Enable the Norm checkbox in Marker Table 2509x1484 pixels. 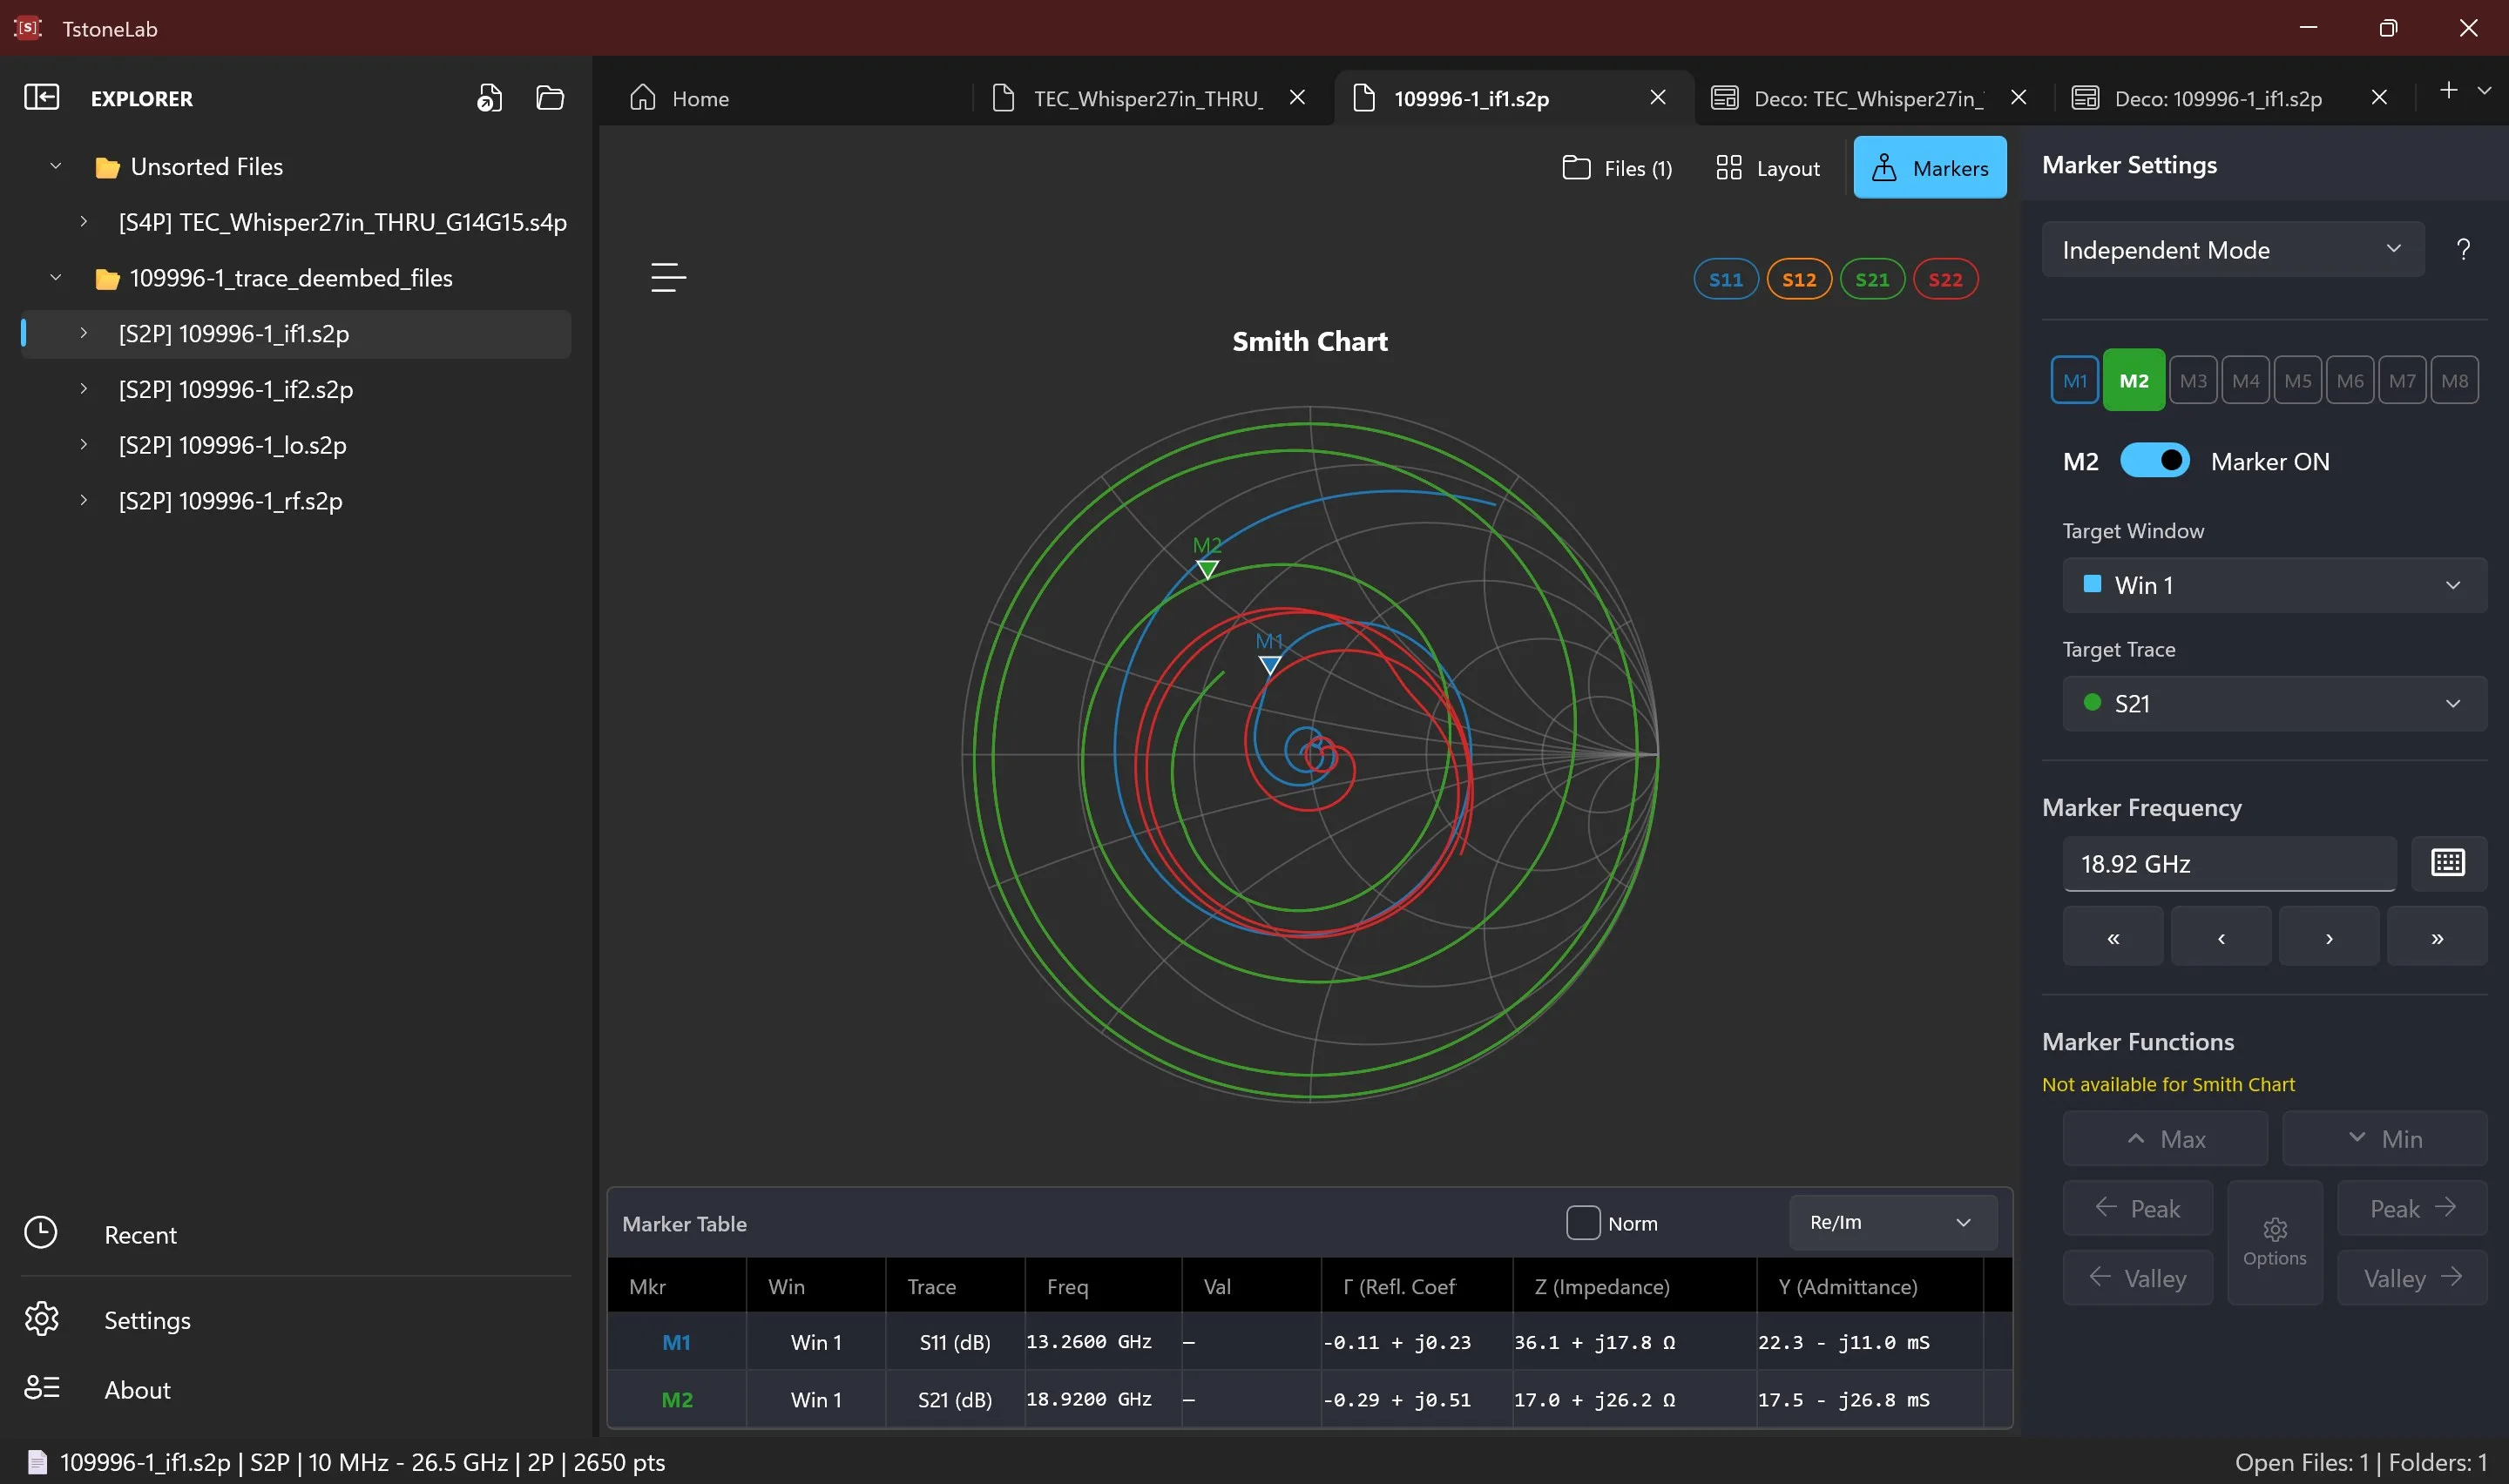pyautogui.click(x=1582, y=1222)
